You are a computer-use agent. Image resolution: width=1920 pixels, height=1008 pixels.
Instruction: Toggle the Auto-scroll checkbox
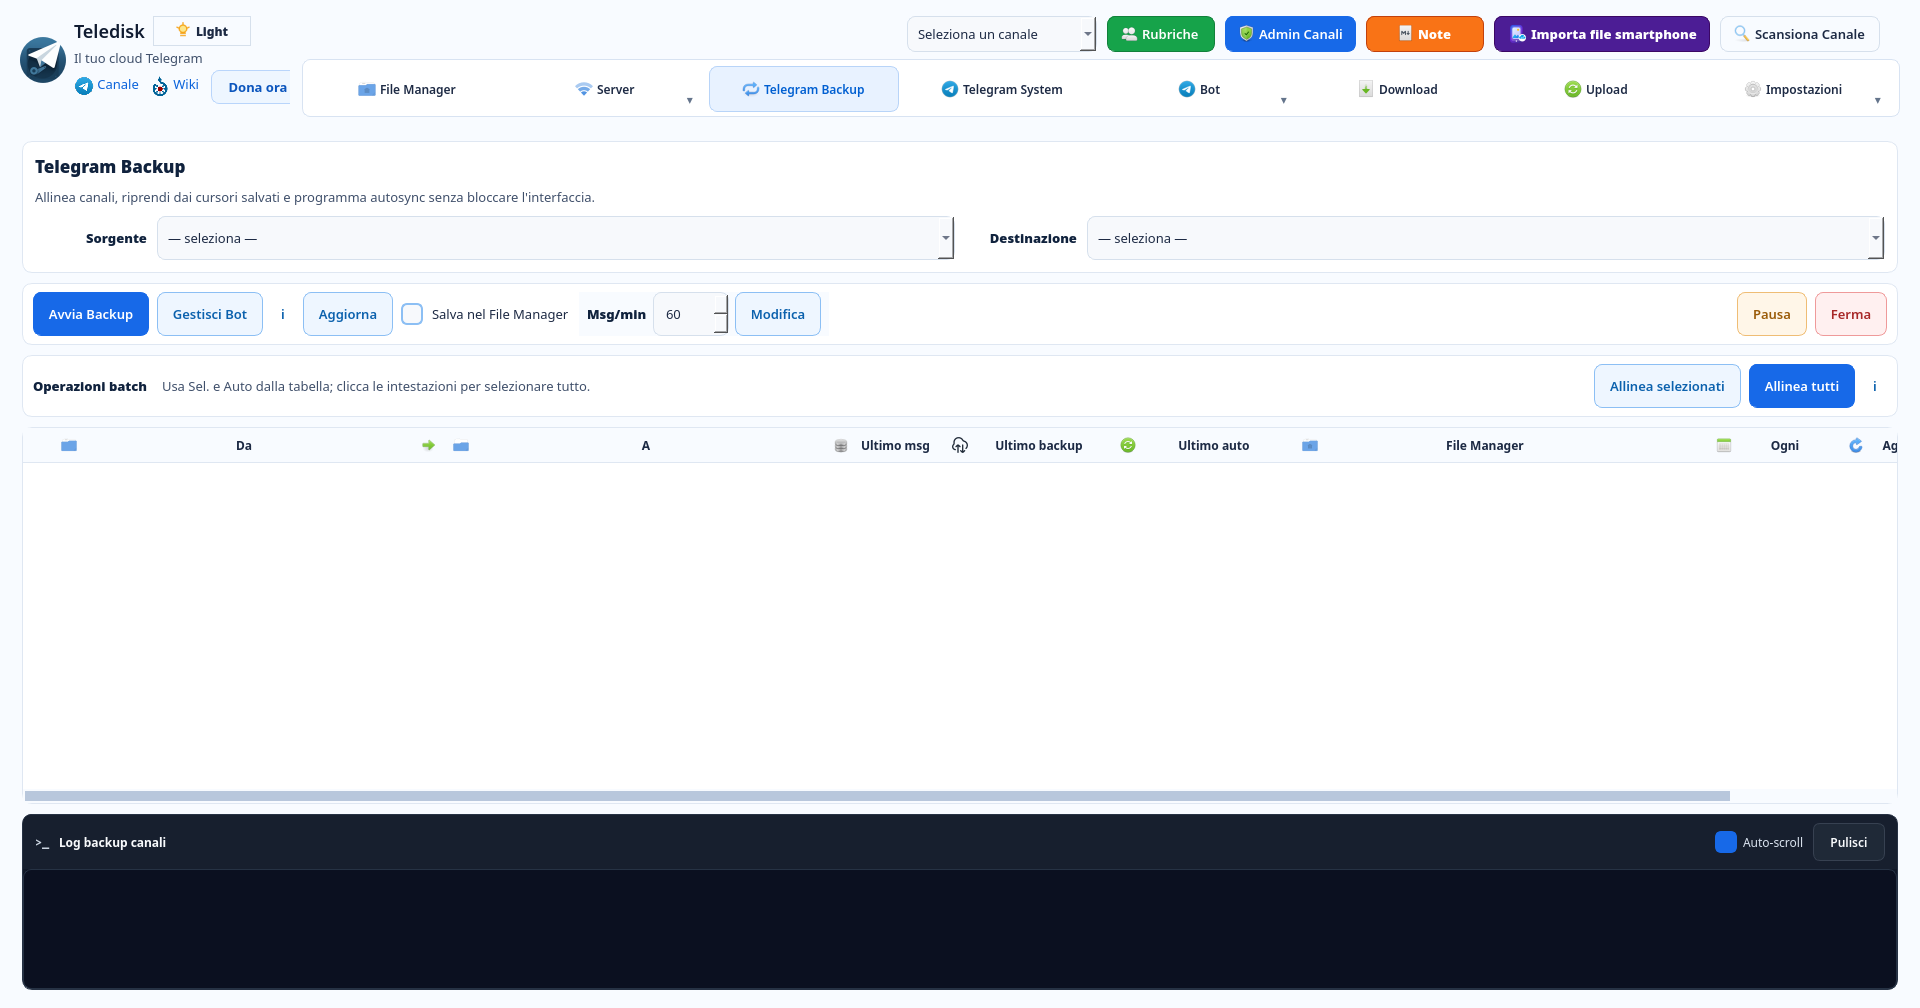click(1726, 842)
